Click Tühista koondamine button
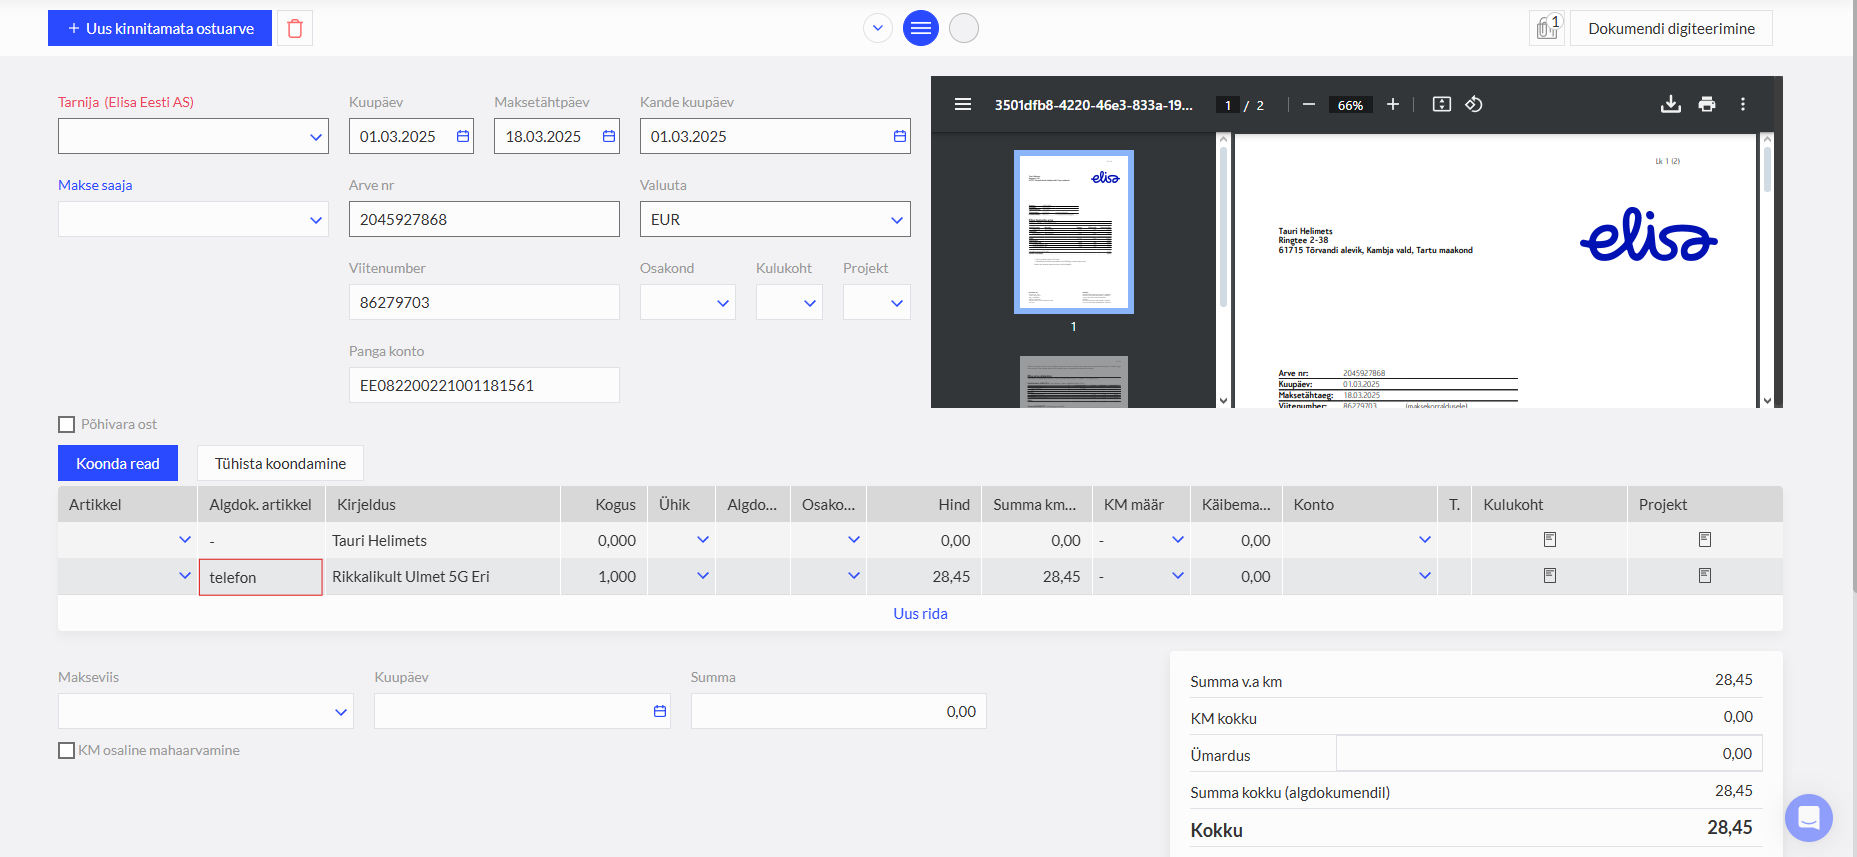 [280, 463]
